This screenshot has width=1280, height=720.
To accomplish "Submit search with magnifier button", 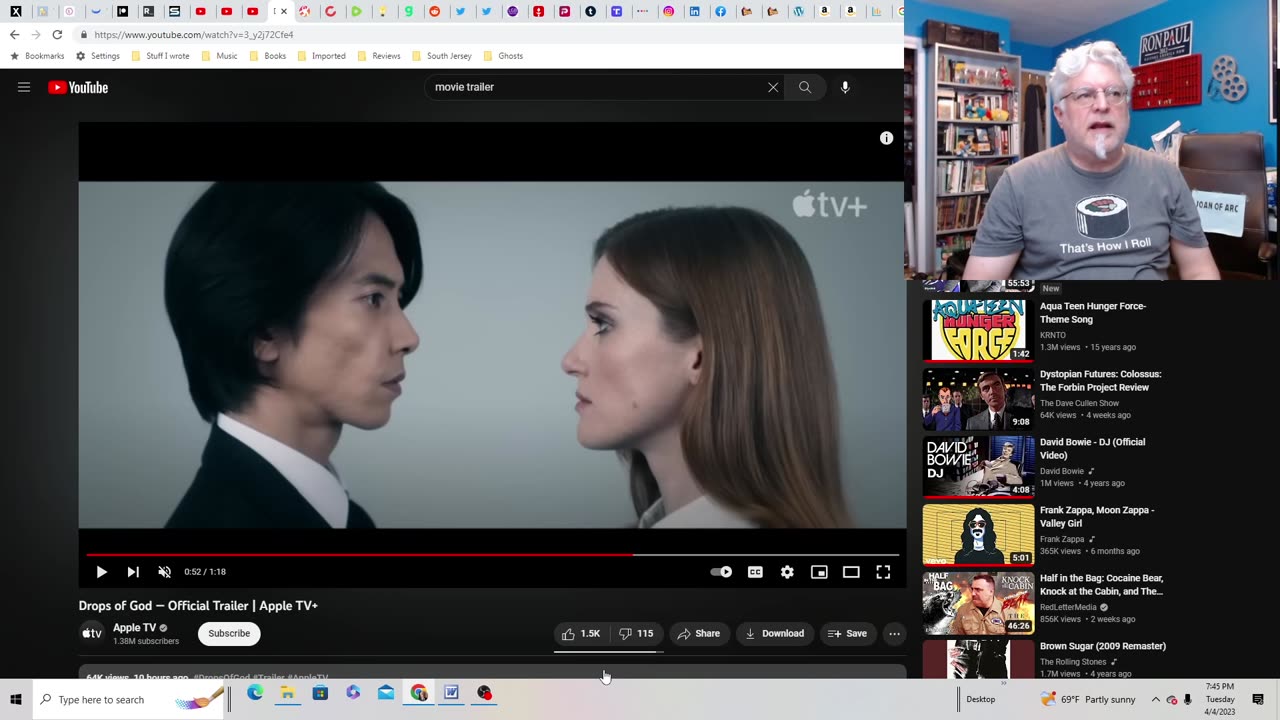I will pos(805,87).
